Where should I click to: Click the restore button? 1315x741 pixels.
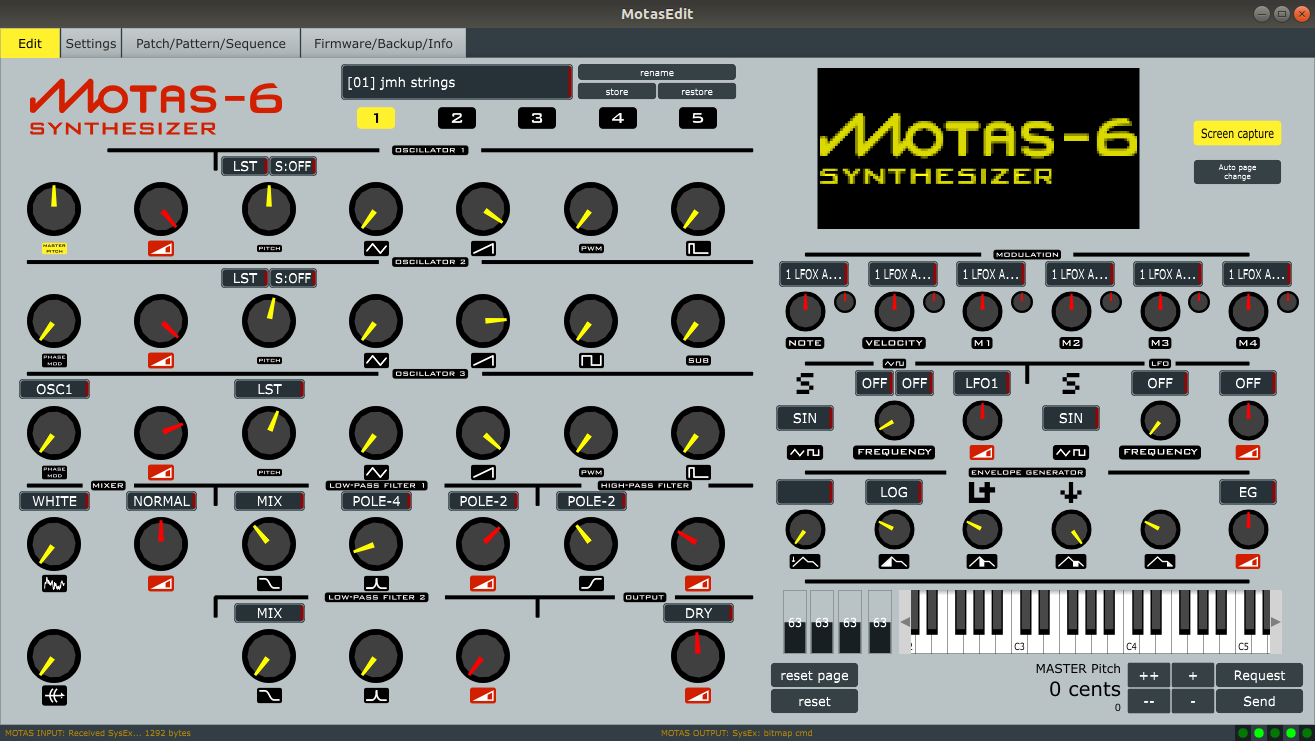pos(697,92)
